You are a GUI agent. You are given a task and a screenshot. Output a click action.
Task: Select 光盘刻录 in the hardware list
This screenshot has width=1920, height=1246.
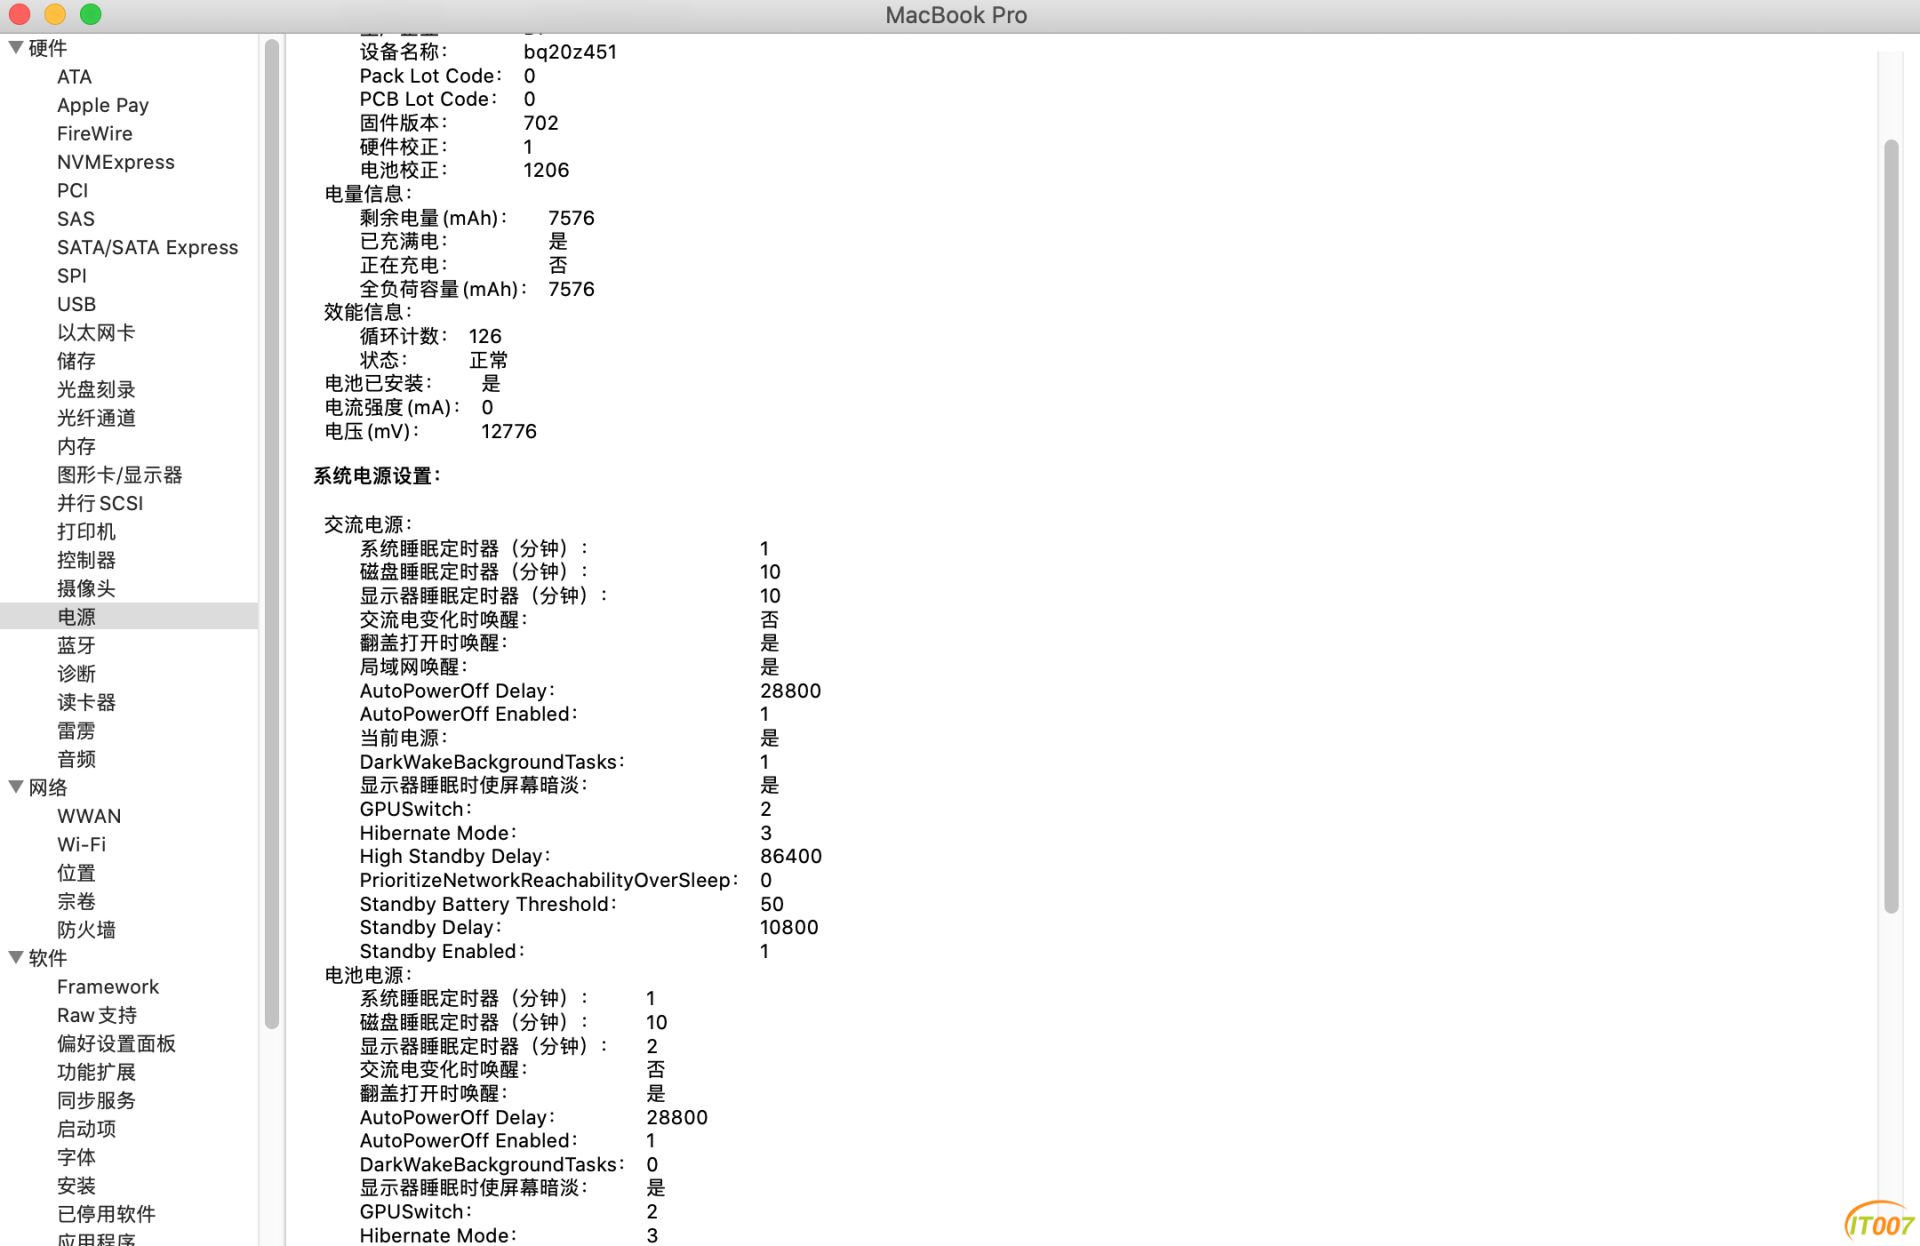click(96, 390)
